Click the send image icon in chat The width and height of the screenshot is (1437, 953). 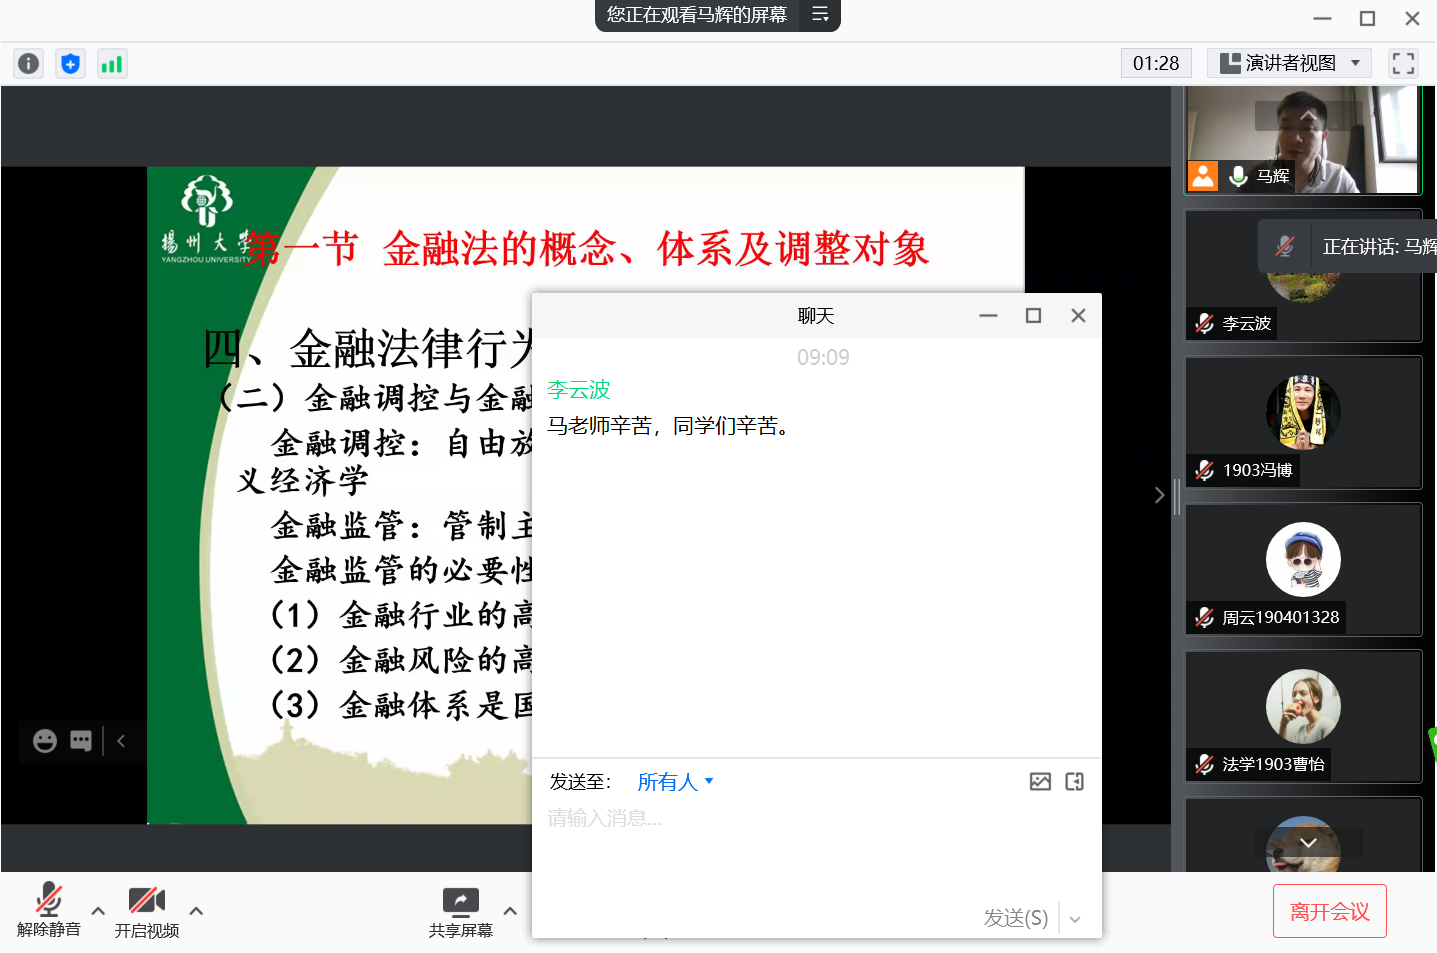[1040, 782]
